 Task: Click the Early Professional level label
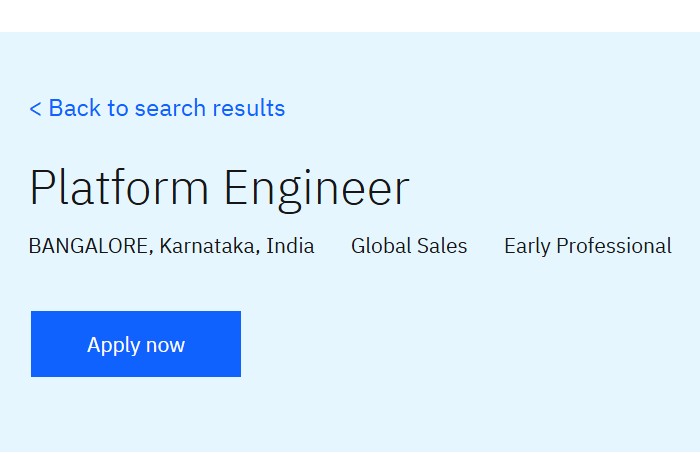pos(588,246)
